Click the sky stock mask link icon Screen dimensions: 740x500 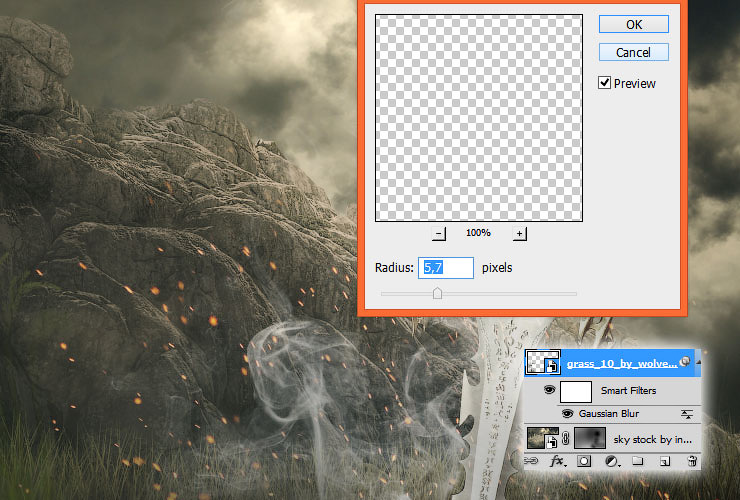pos(566,439)
